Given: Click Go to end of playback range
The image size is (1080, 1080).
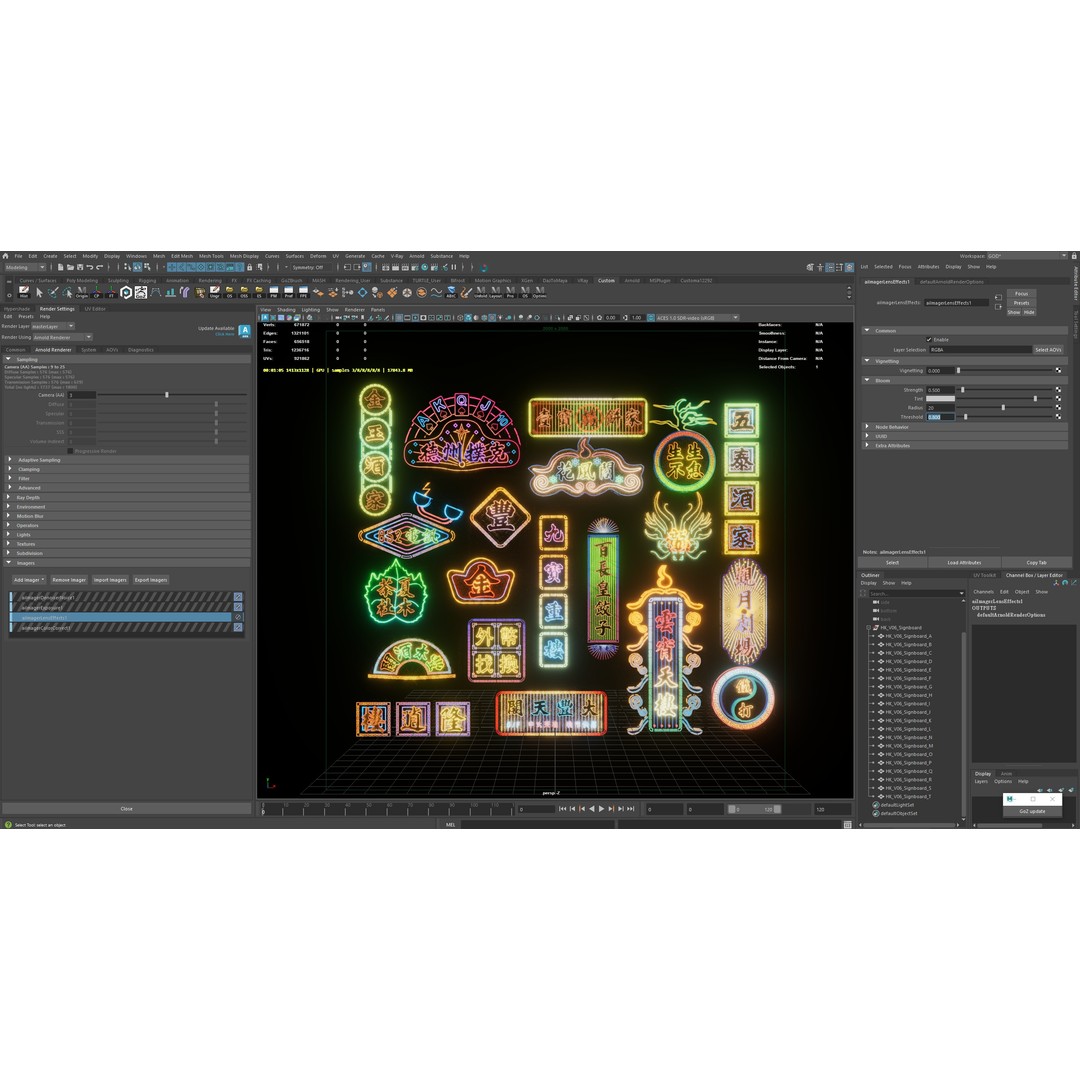Looking at the screenshot, I should 630,809.
